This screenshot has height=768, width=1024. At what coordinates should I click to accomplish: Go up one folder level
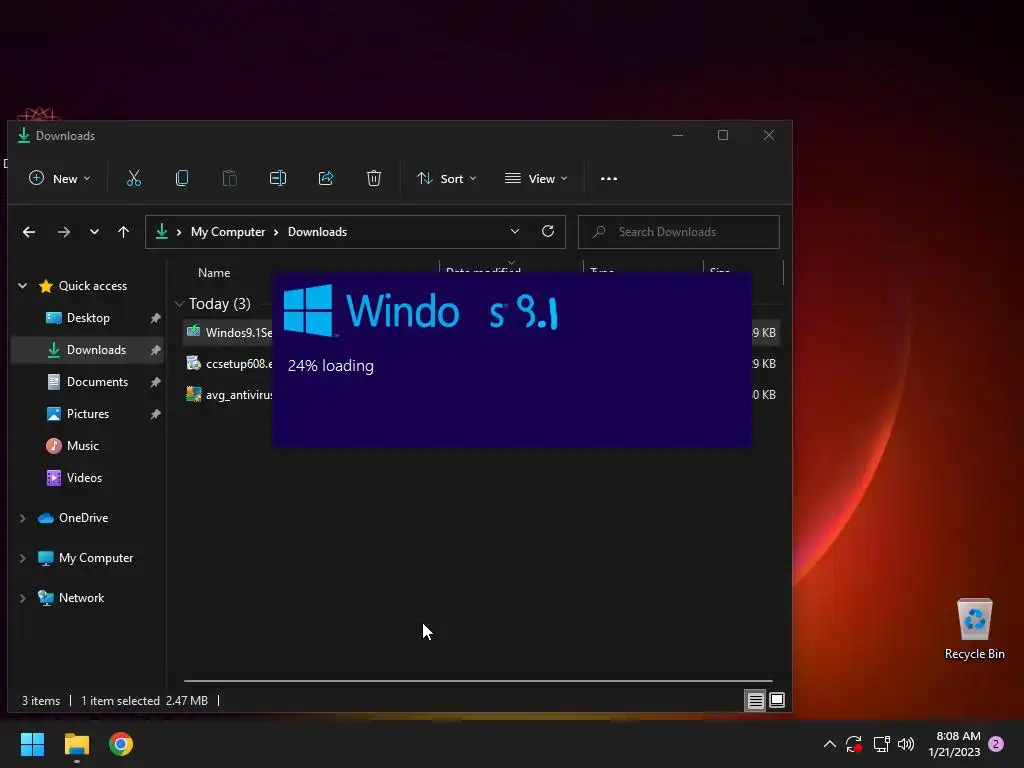pyautogui.click(x=123, y=232)
